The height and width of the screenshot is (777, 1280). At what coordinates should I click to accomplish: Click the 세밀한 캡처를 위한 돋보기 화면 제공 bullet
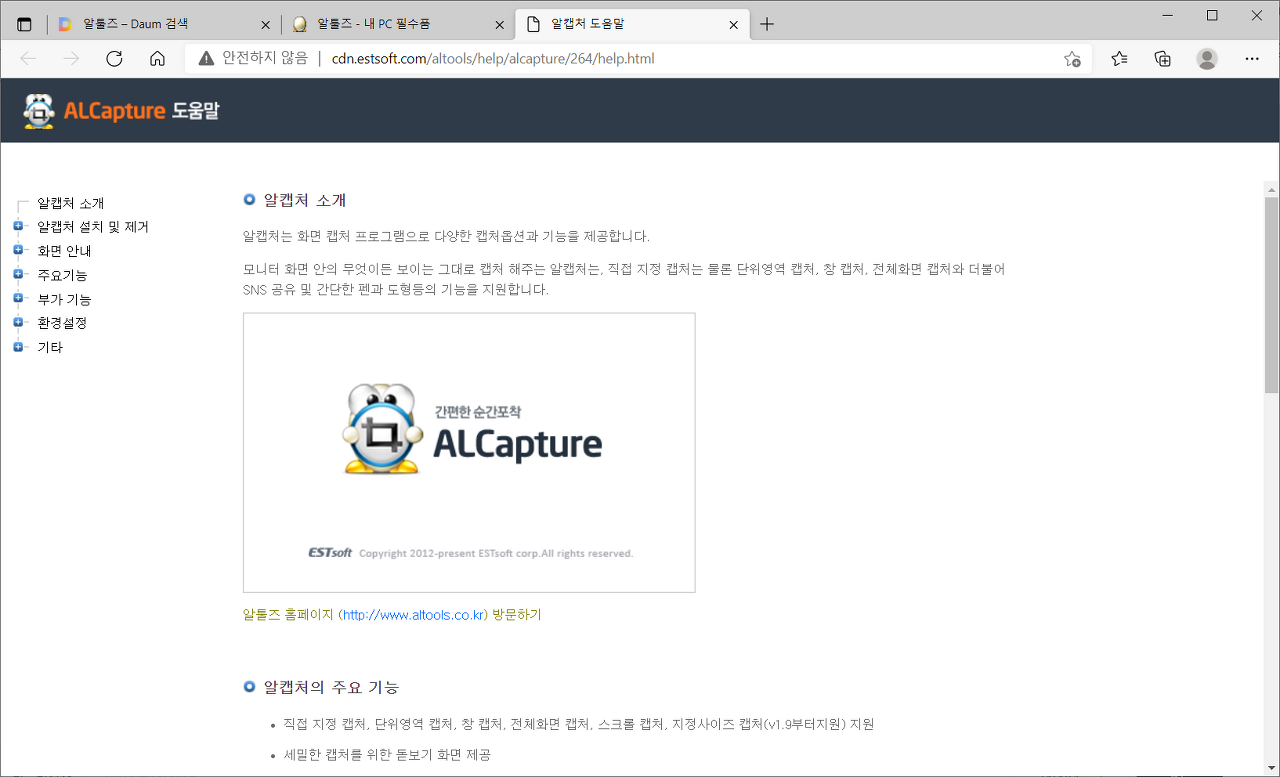(x=387, y=755)
